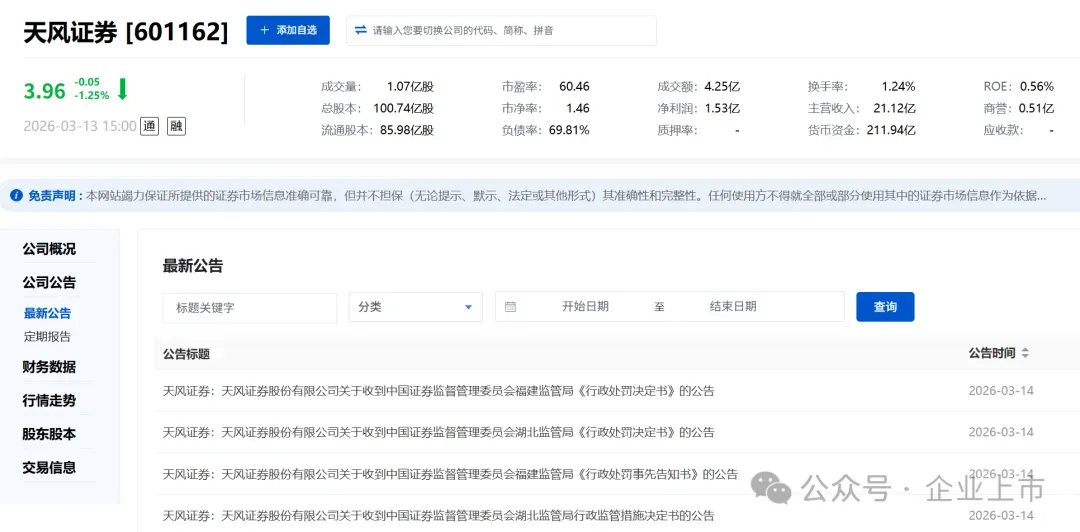
Task: Focus the 标题关键字 input field
Action: point(250,307)
